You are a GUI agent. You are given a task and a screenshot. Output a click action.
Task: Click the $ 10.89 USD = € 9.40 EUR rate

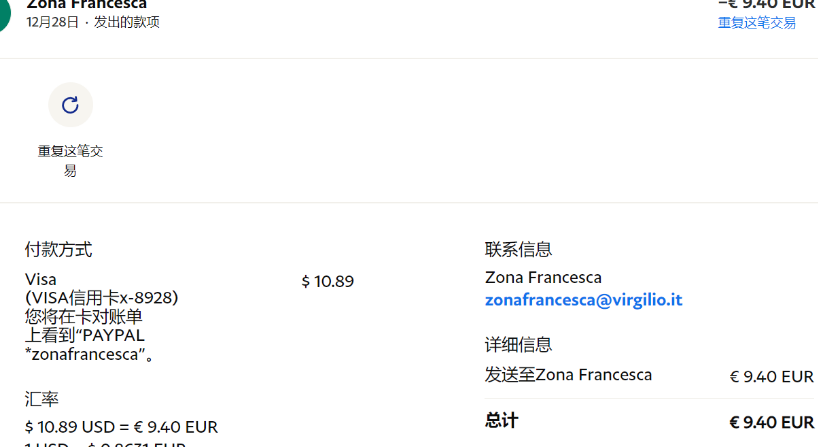coord(121,427)
